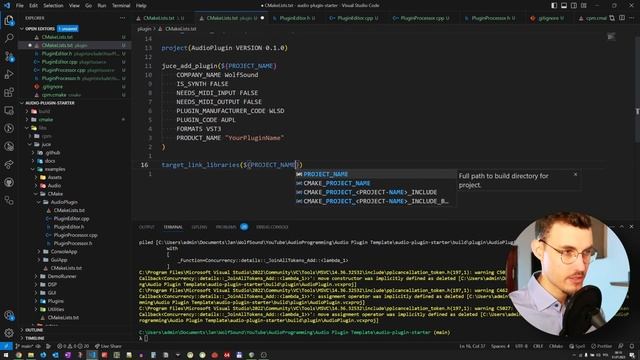
Task: Open the GitHub view in the activity bar
Action: 9,182
